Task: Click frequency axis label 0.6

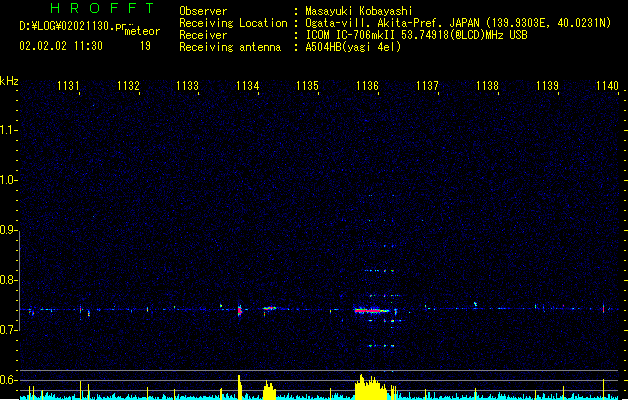Action: pos(9,380)
